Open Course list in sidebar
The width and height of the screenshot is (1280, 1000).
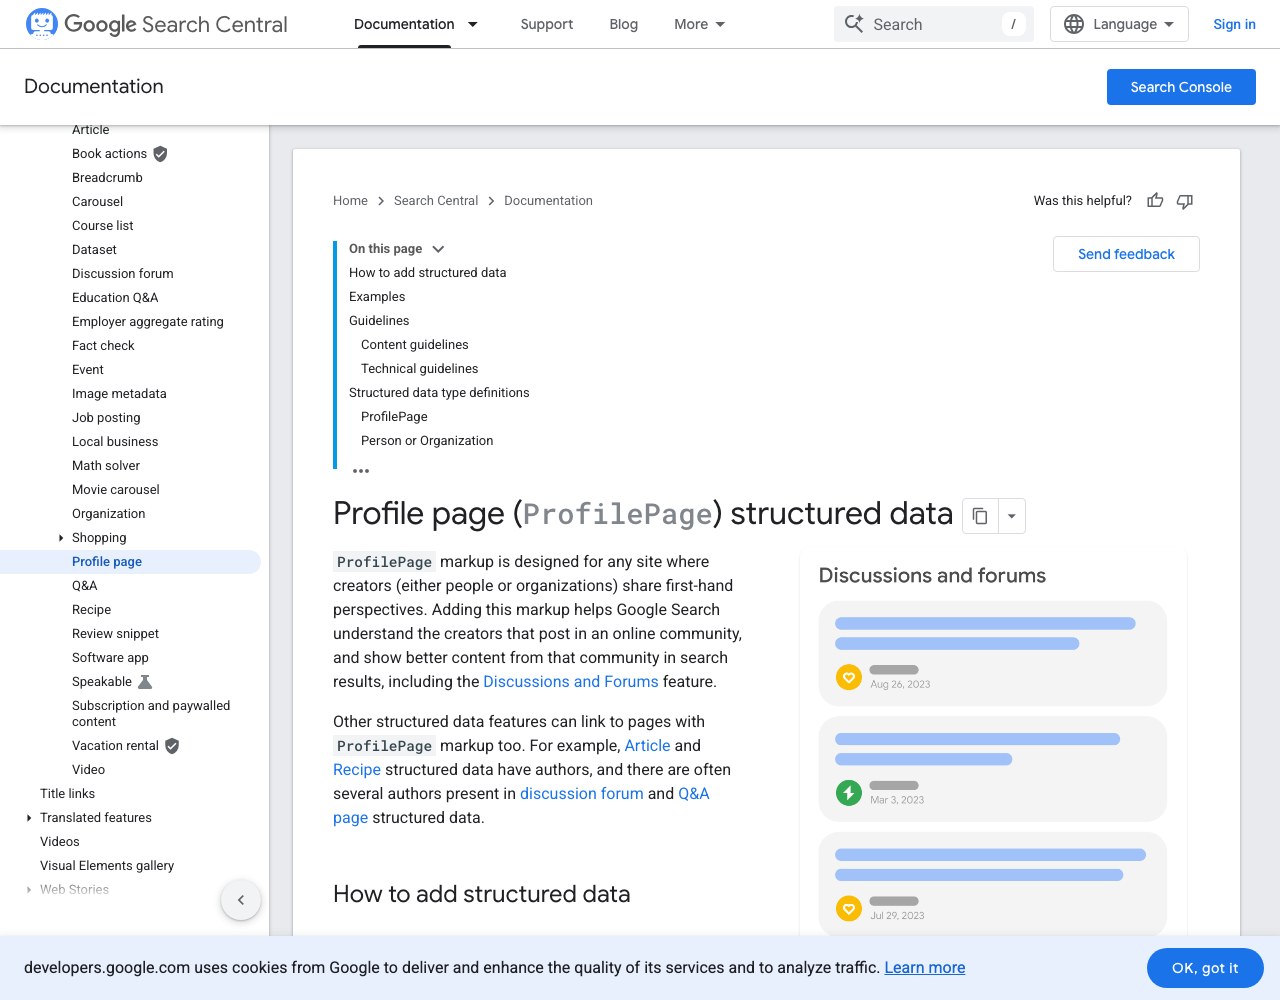pyautogui.click(x=103, y=226)
